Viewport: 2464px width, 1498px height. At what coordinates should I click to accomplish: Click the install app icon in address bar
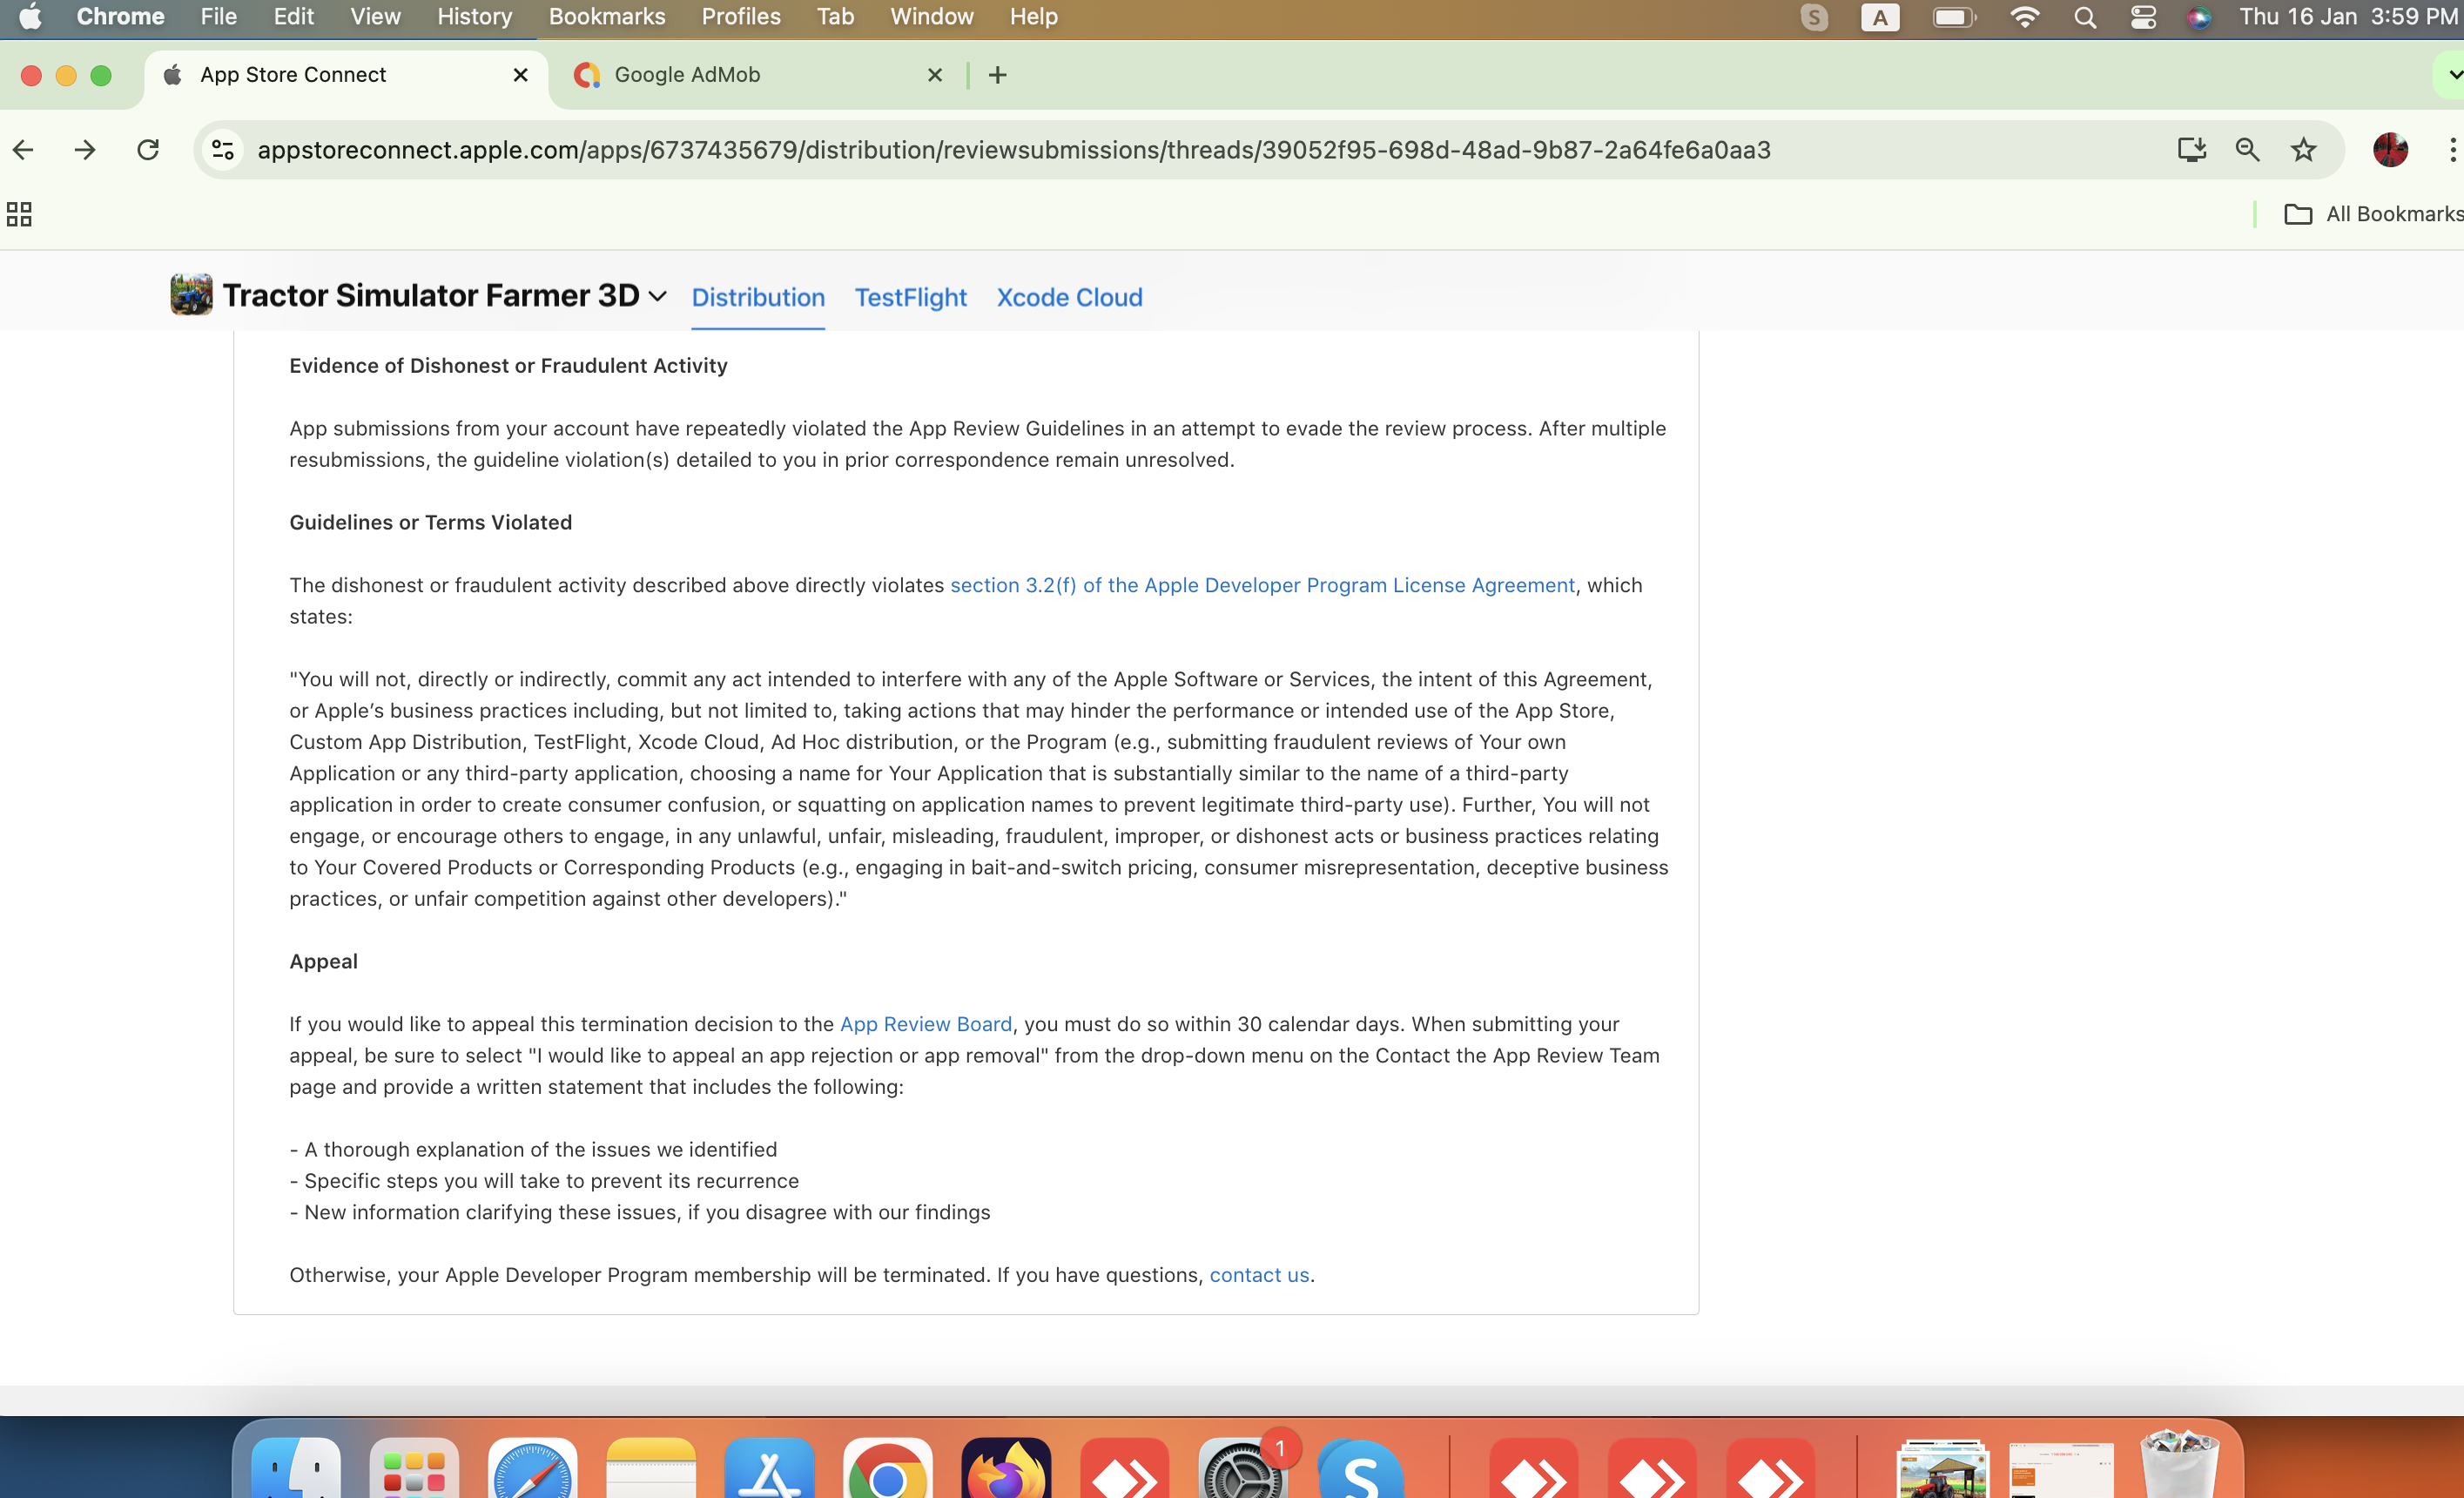[x=2191, y=150]
